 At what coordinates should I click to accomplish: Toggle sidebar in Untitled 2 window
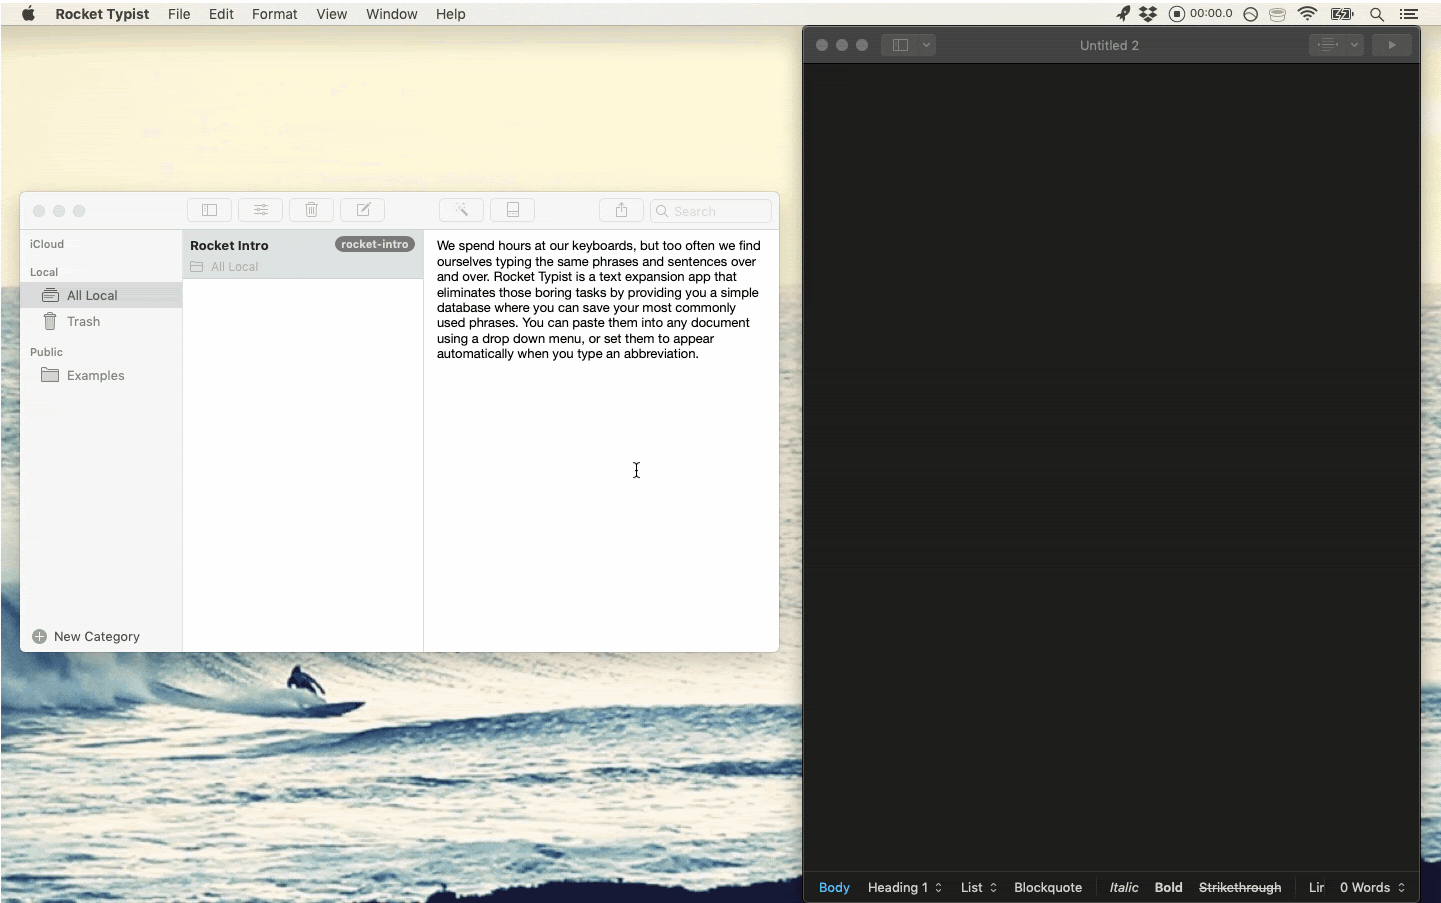pos(900,45)
